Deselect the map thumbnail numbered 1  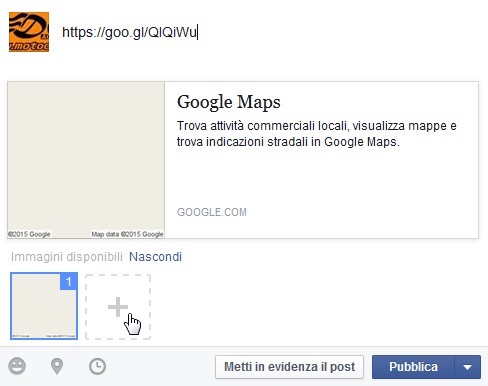[44, 306]
